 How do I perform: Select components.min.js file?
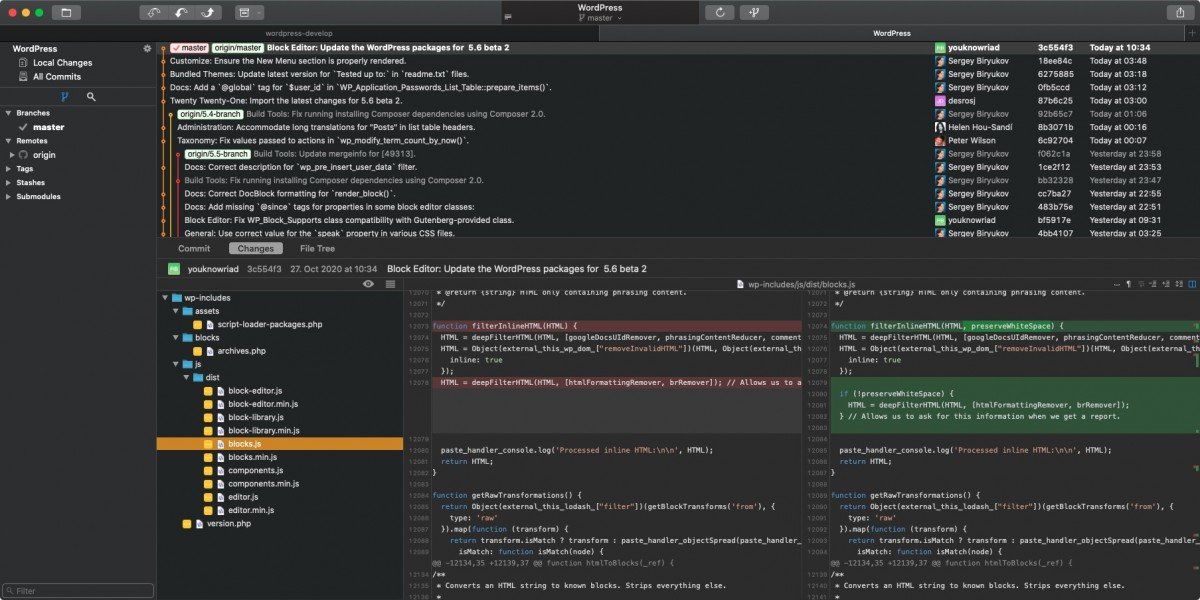264,483
